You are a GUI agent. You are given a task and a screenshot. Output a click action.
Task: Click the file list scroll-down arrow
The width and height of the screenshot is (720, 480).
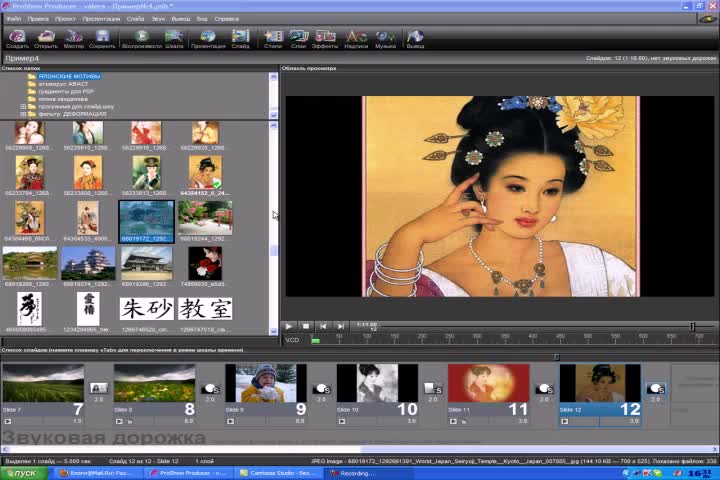point(274,331)
